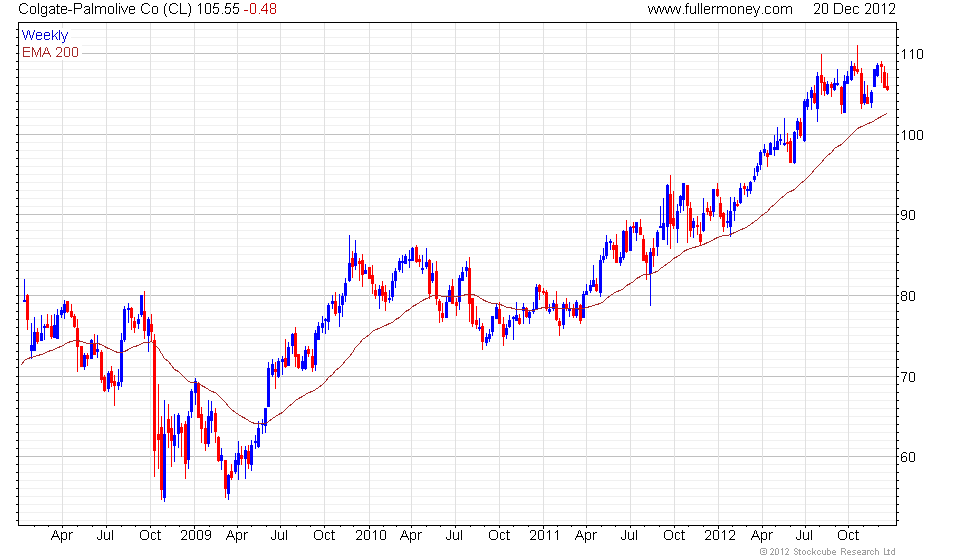Click the Weekly label in the chart legend

pyautogui.click(x=45, y=36)
